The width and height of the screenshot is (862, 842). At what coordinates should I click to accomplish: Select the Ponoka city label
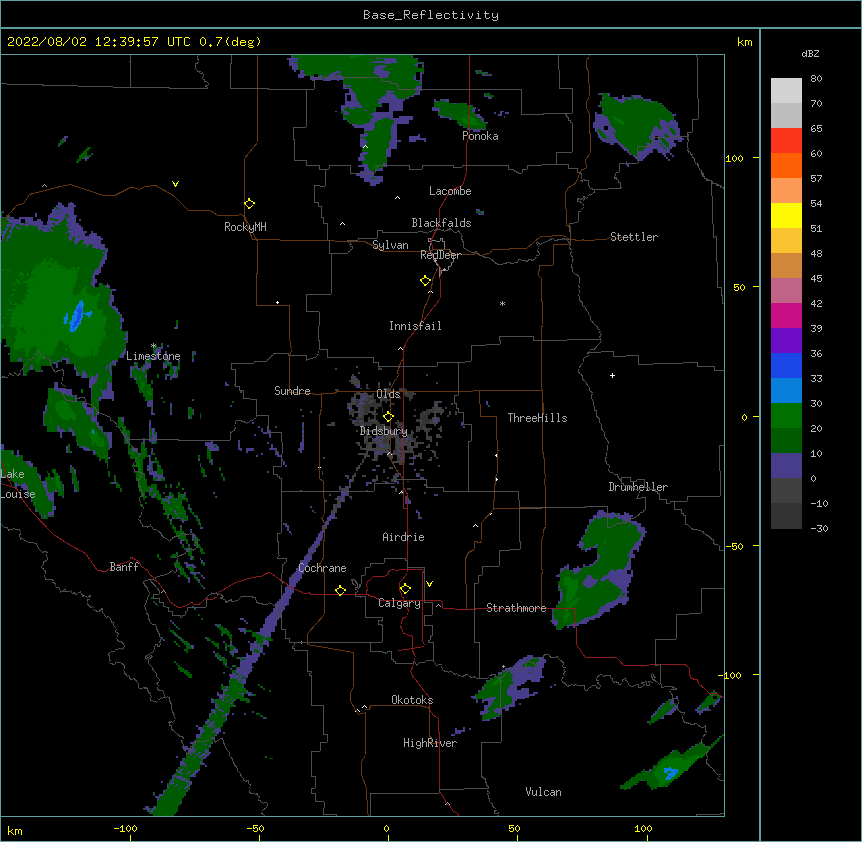480,136
